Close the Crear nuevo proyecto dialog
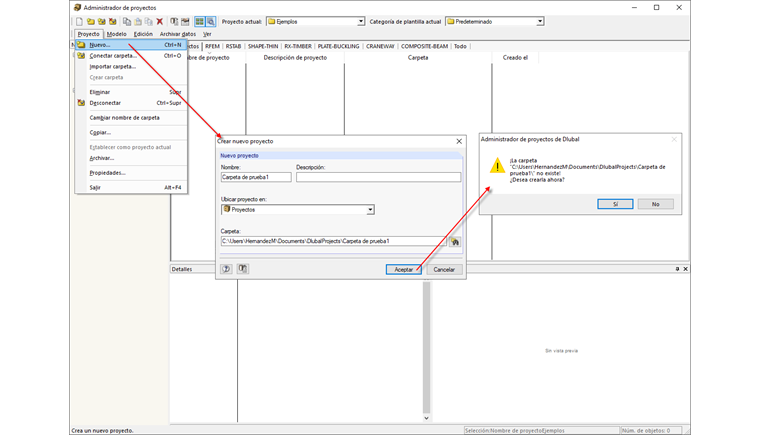 tap(459, 141)
